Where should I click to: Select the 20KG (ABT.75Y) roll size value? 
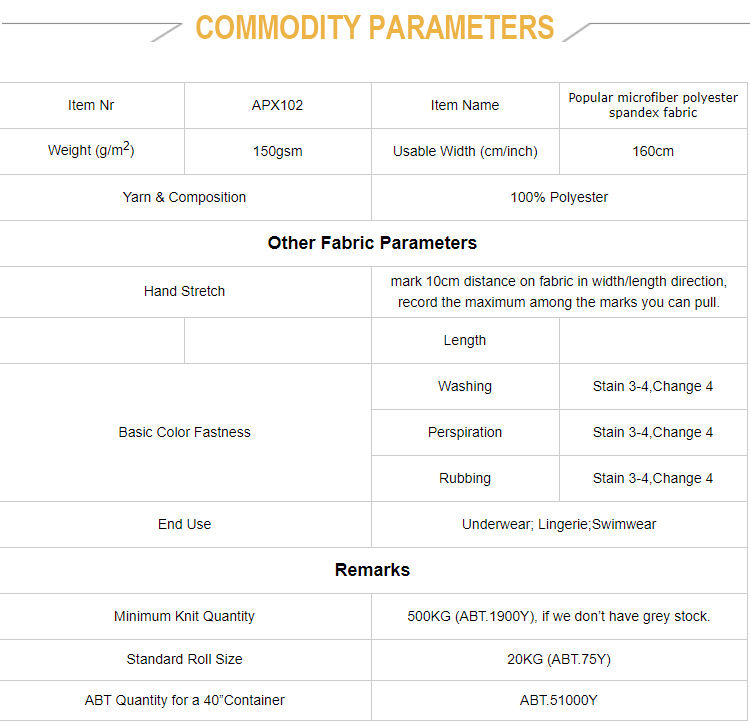coord(559,659)
